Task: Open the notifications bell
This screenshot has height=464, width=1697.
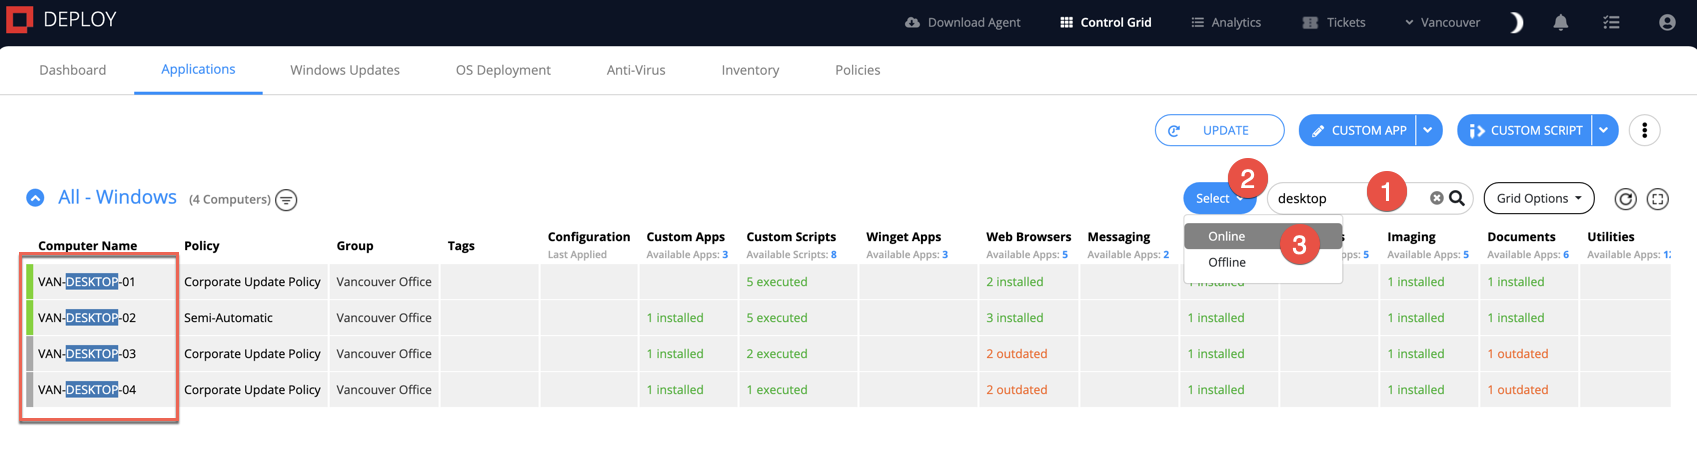Action: (x=1561, y=22)
